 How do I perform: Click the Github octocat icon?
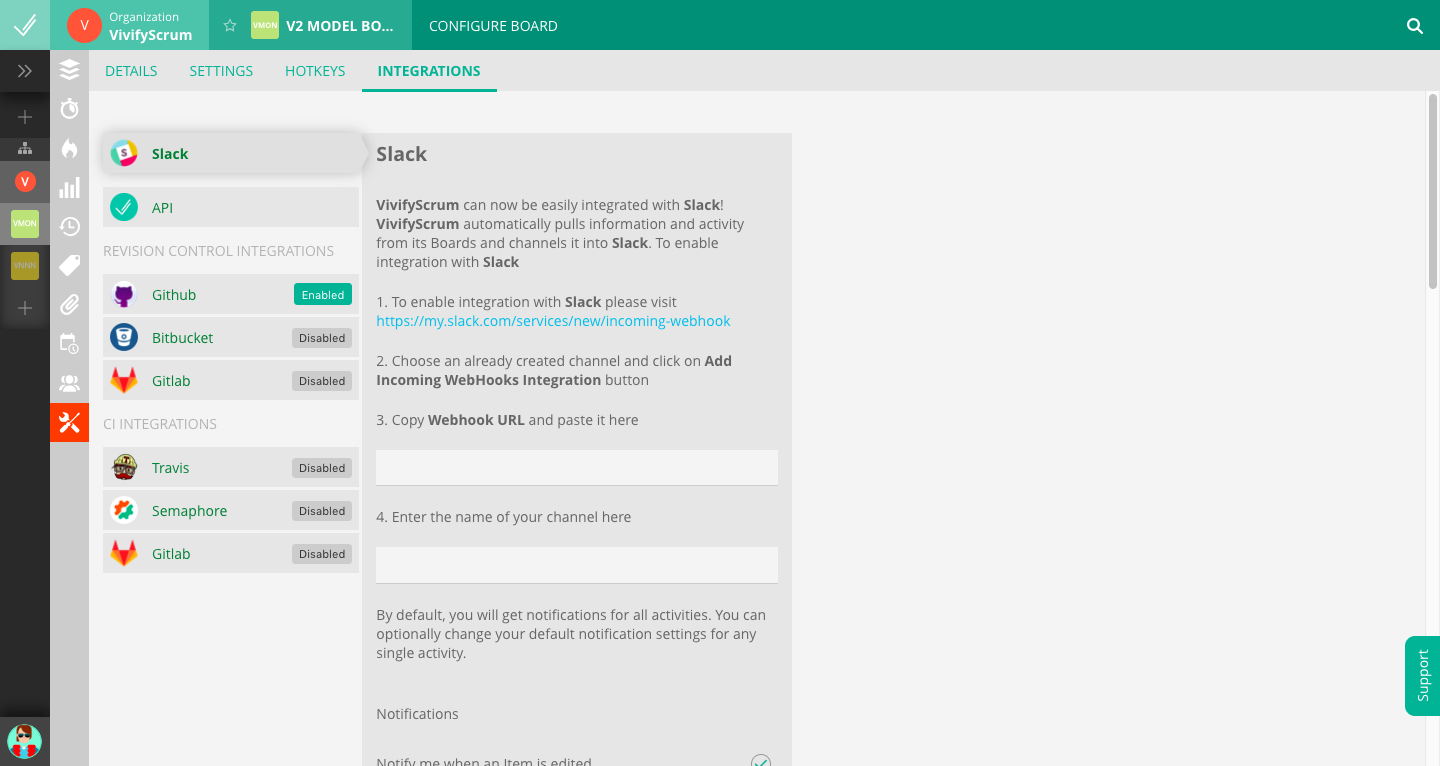124,295
